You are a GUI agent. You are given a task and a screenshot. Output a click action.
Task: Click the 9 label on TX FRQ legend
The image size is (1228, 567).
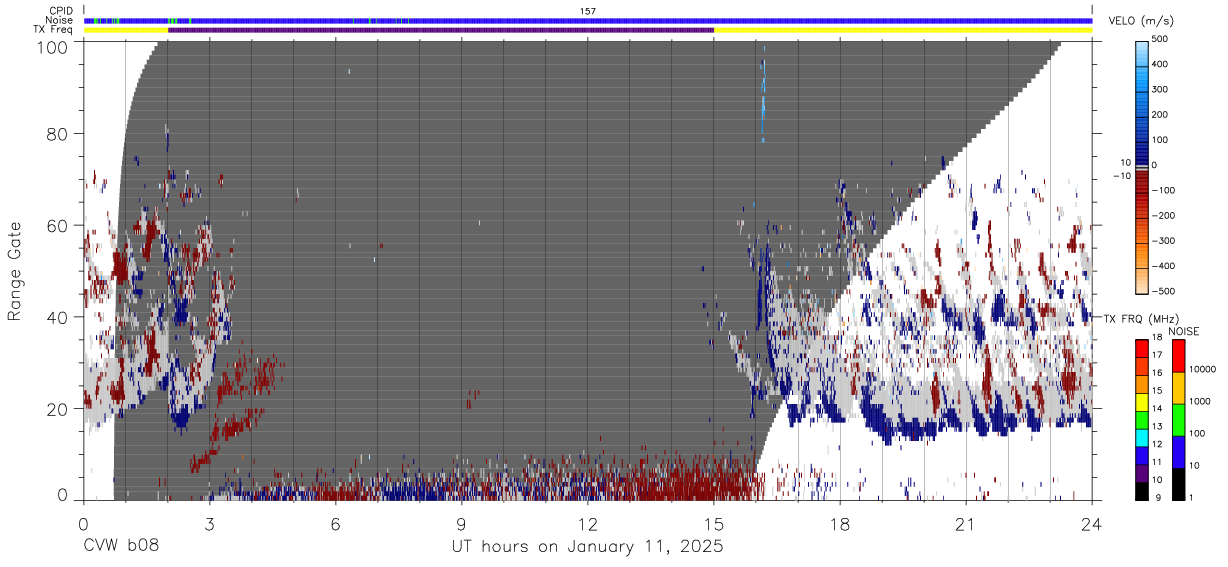(1157, 497)
